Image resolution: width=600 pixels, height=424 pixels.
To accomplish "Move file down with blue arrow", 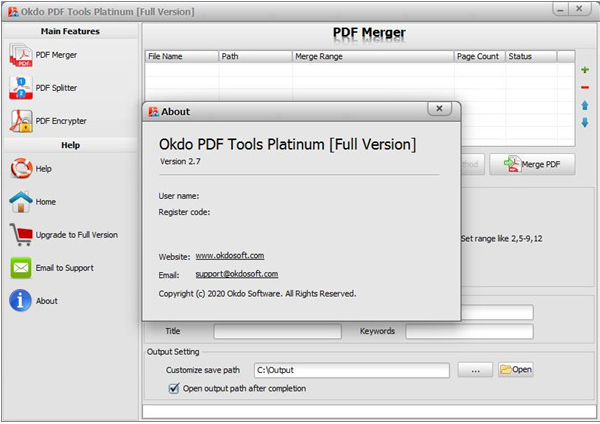I will [x=585, y=122].
